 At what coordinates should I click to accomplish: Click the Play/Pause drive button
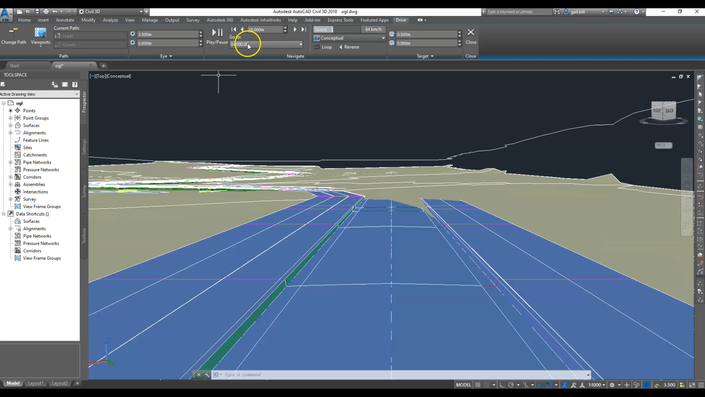pyautogui.click(x=217, y=32)
